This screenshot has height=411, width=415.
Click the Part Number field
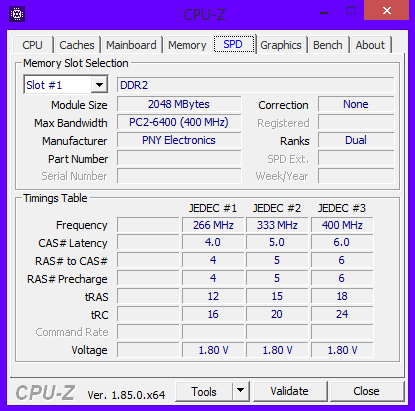[179, 158]
